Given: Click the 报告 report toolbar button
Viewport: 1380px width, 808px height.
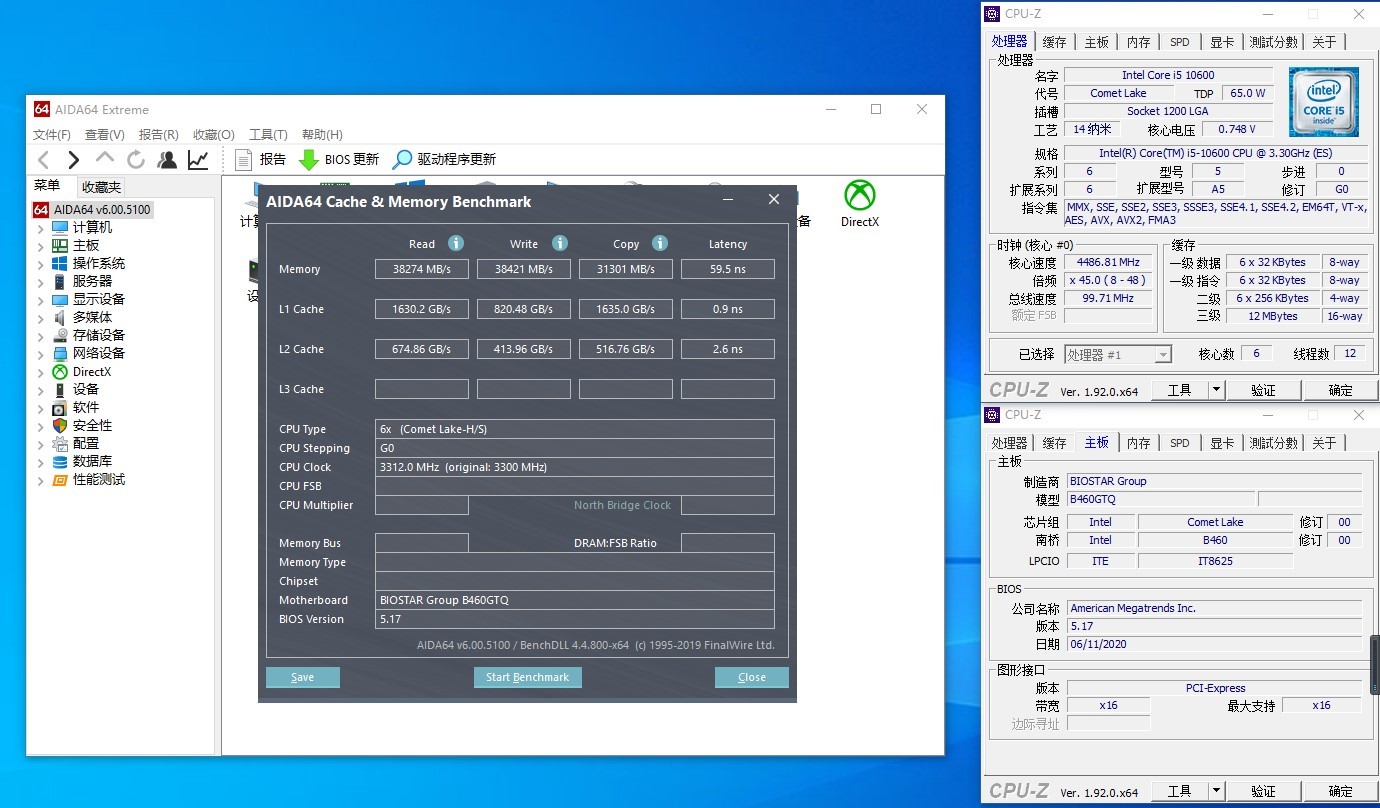Looking at the screenshot, I should point(260,159).
